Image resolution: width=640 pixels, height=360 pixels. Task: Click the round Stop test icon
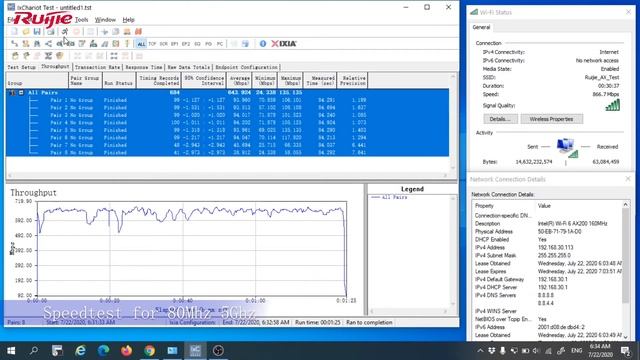[76, 31]
